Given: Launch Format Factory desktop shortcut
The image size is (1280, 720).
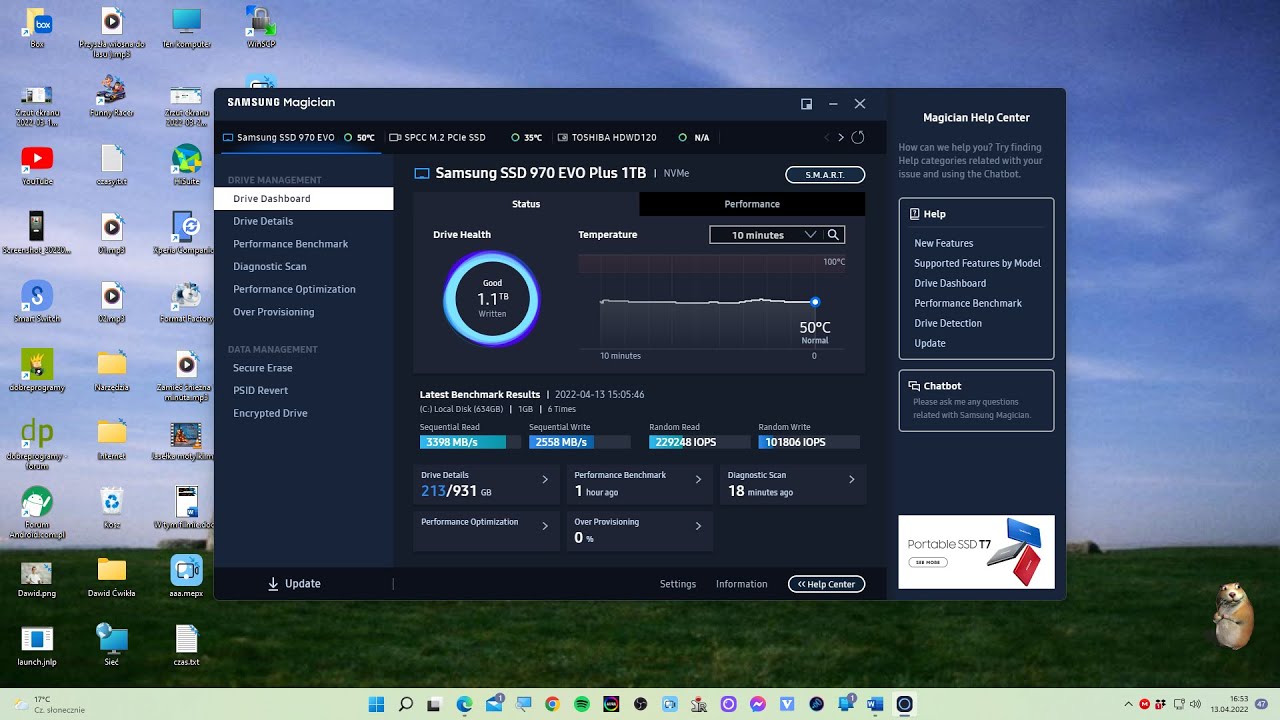Looking at the screenshot, I should [186, 302].
